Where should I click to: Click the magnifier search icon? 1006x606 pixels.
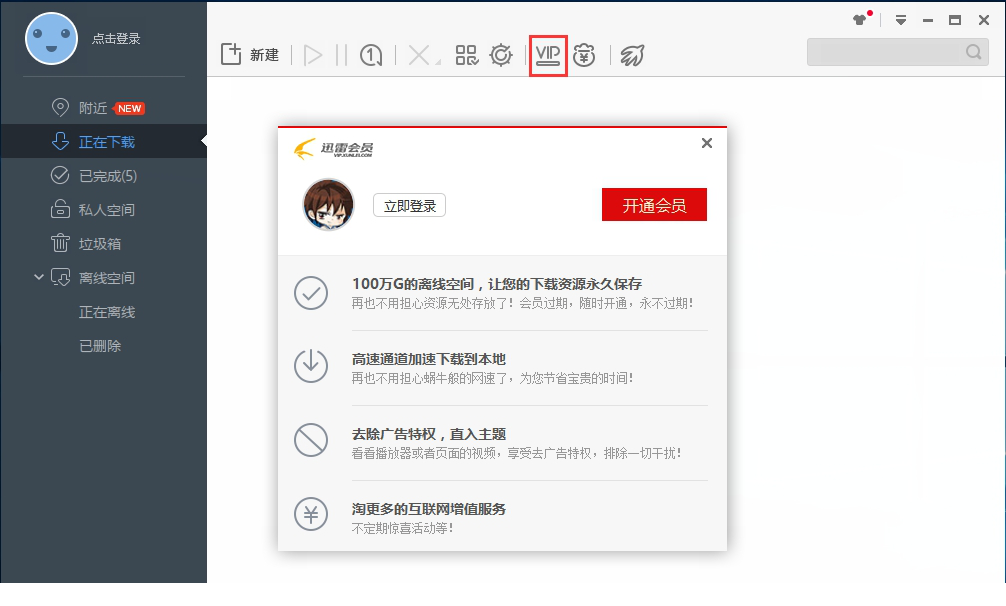point(974,52)
